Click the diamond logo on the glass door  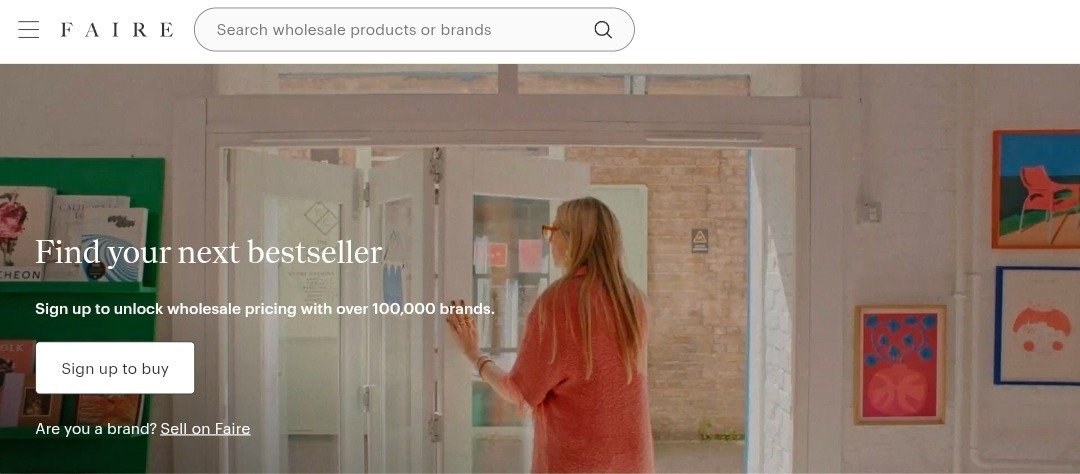[x=321, y=219]
